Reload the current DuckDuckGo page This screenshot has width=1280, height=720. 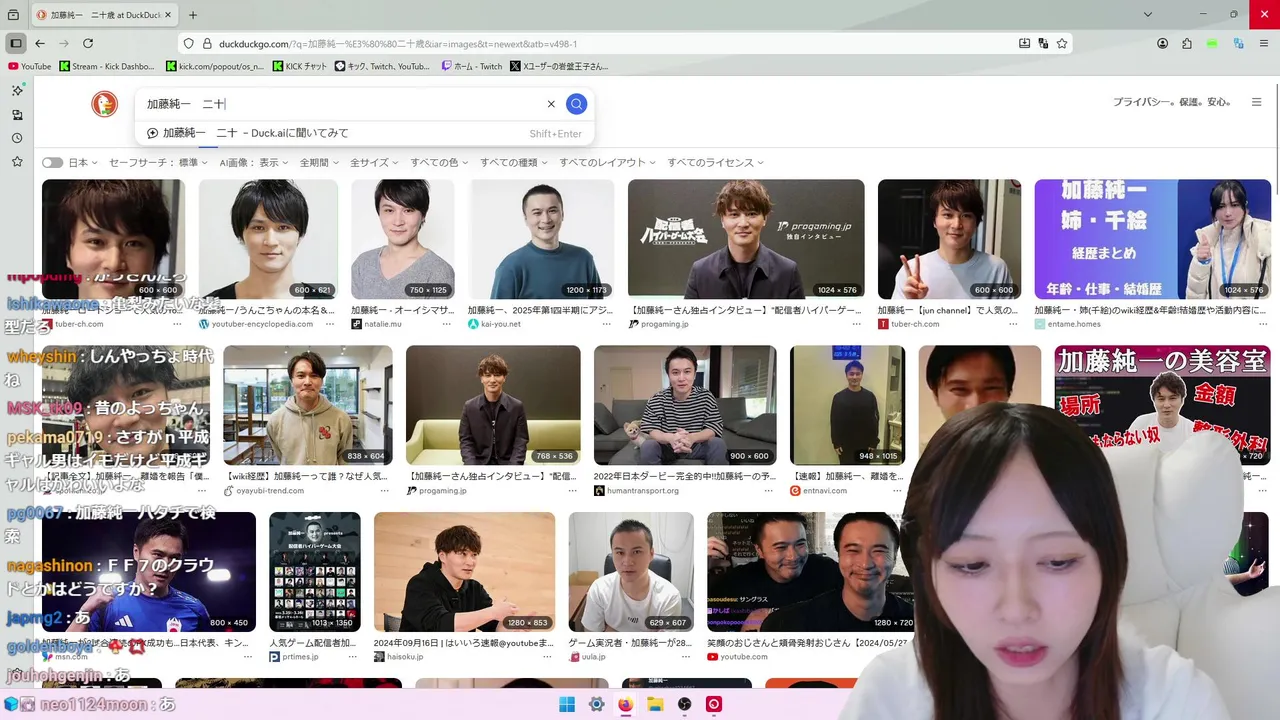pyautogui.click(x=88, y=43)
